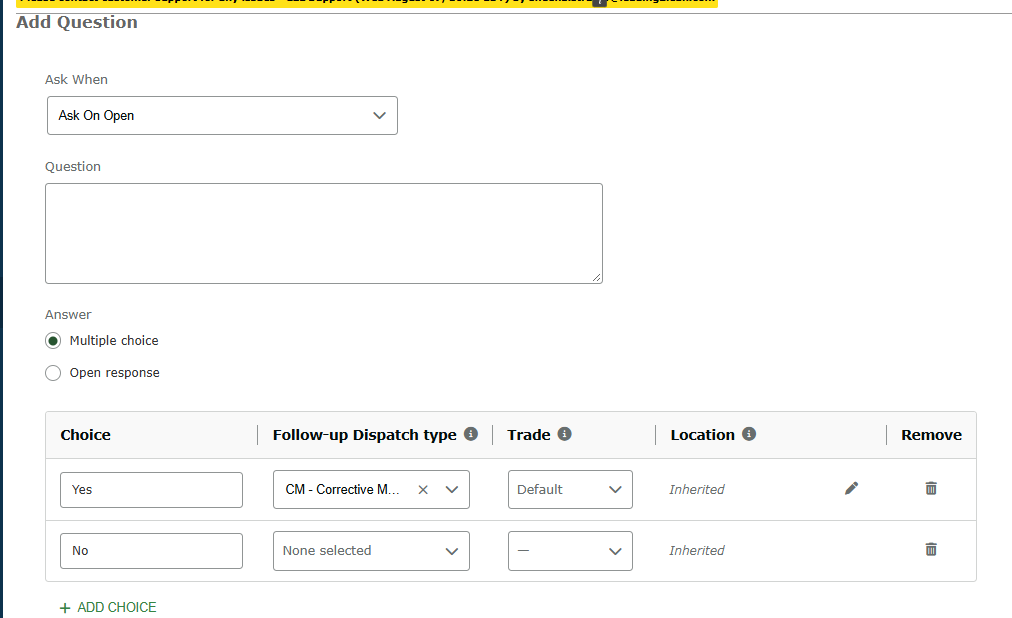The image size is (1012, 618).
Task: Click the ADD CHOICE button
Action: coord(108,608)
